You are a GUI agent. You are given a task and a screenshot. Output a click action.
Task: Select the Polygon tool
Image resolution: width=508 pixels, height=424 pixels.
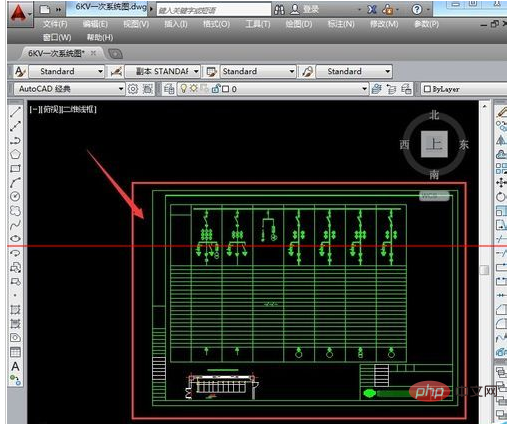15,154
